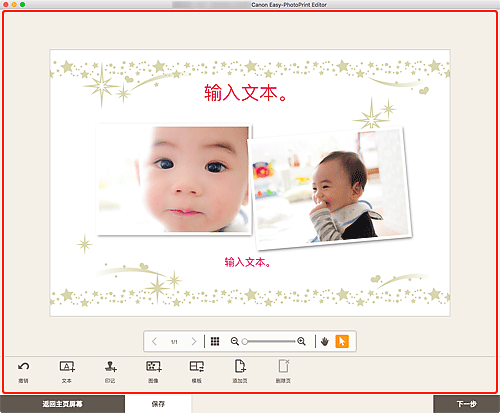500x413 pixels.
Task: Add a page with 添加页 icon
Action: click(240, 366)
